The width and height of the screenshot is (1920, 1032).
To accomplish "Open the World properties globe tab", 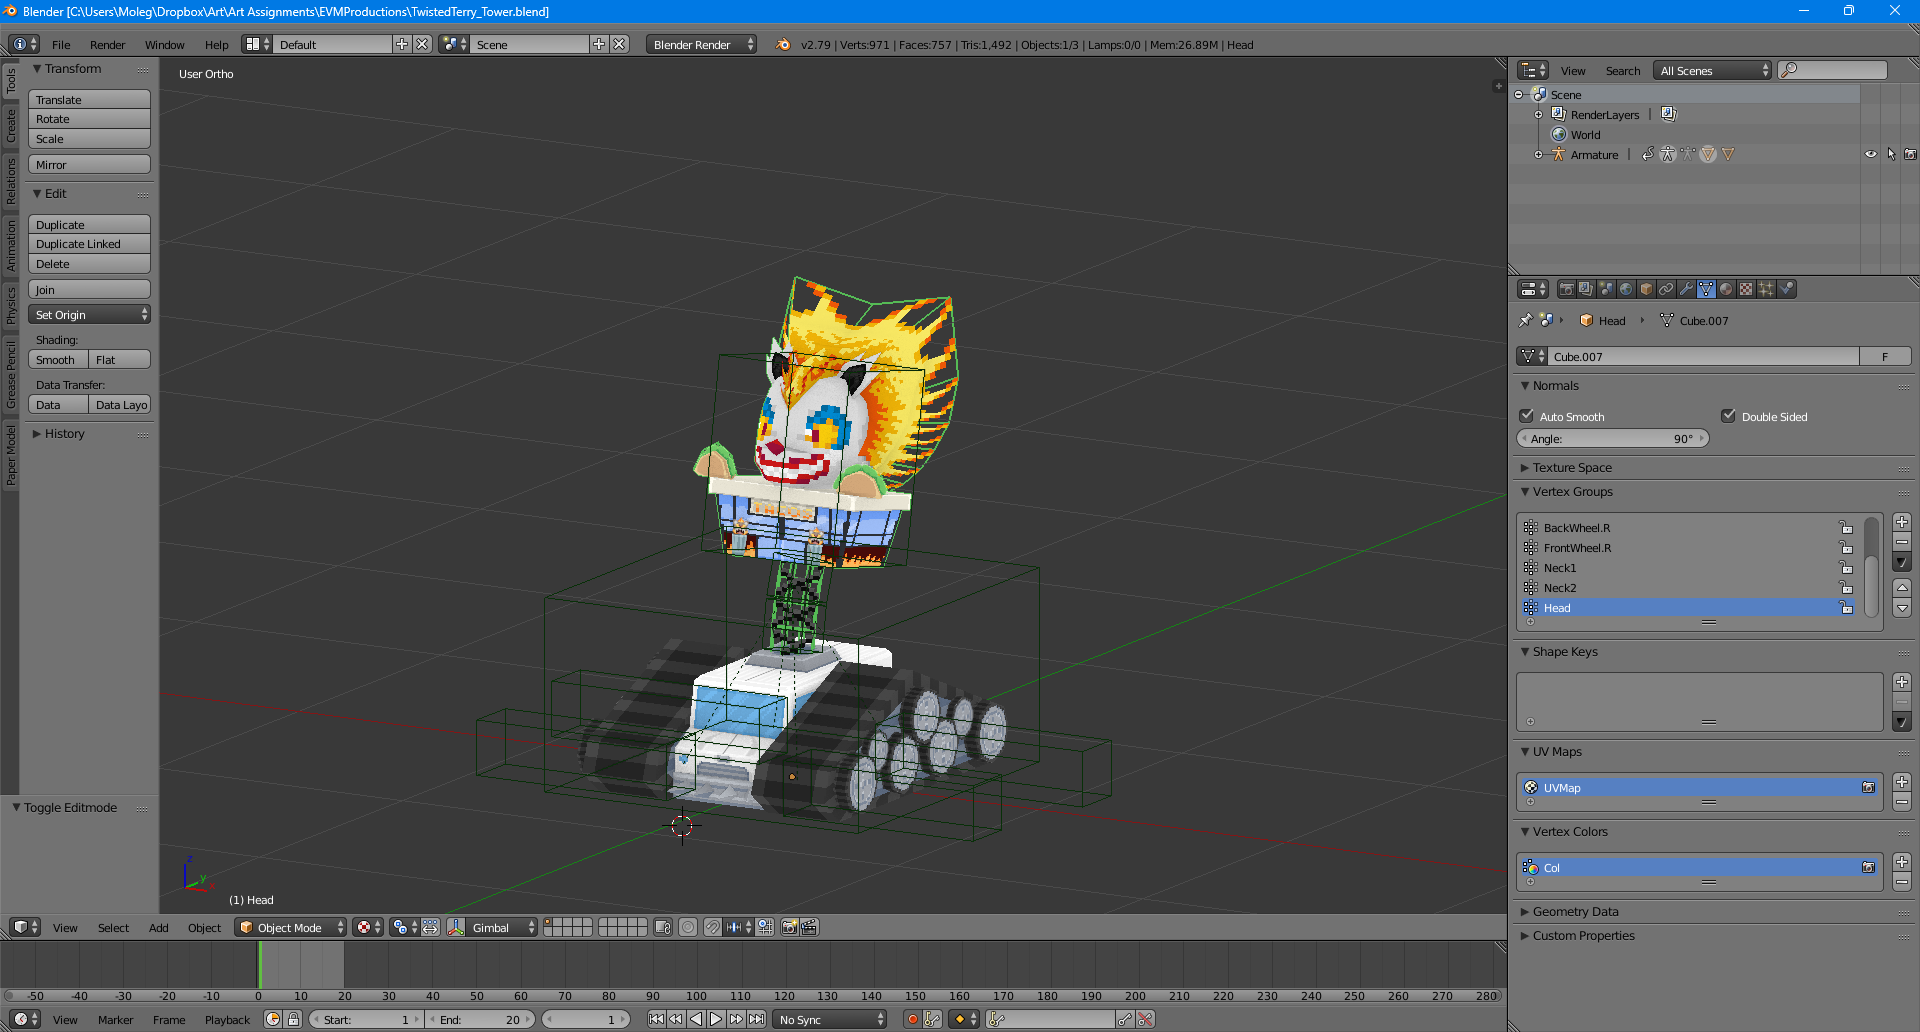I will pyautogui.click(x=1626, y=289).
